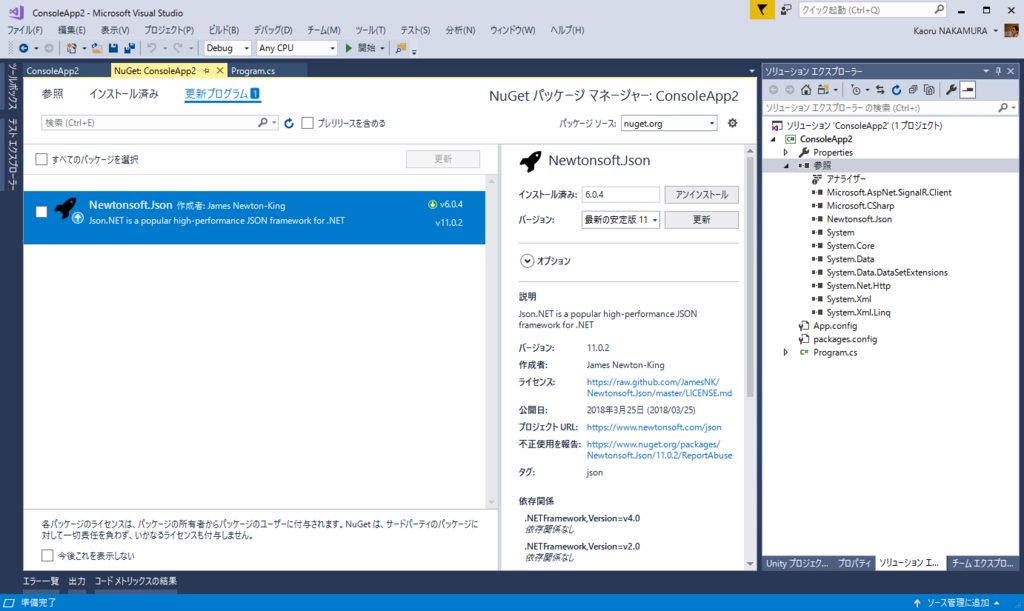Pin the Solution Explorer panel
The image size is (1024, 611).
[998, 71]
